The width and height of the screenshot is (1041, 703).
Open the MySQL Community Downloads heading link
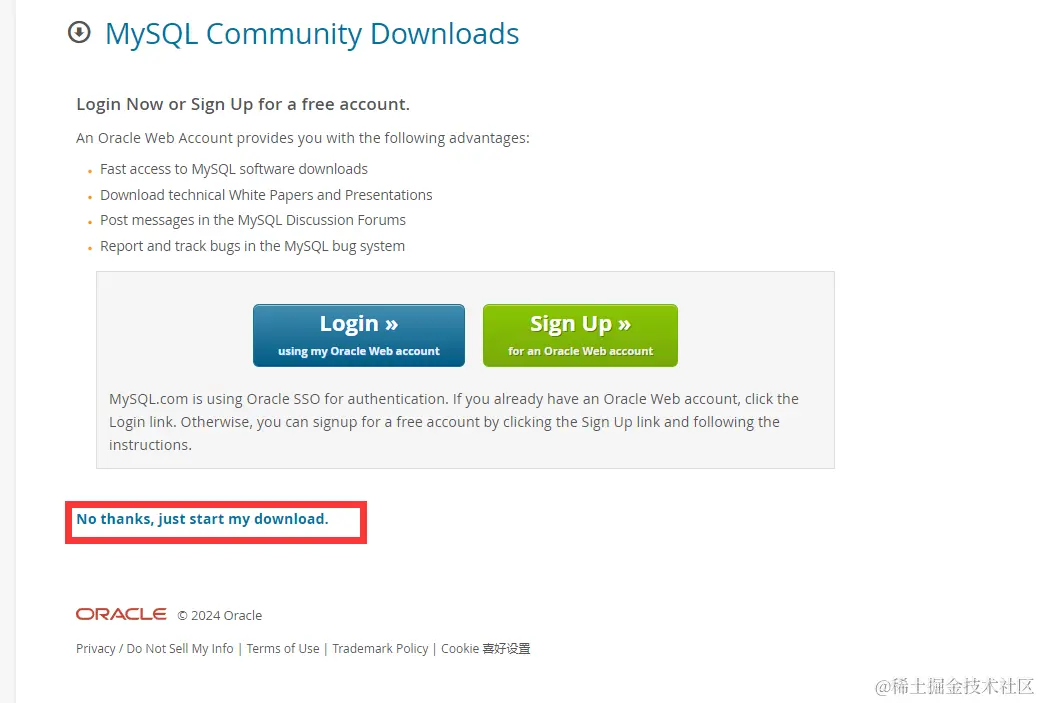tap(312, 34)
